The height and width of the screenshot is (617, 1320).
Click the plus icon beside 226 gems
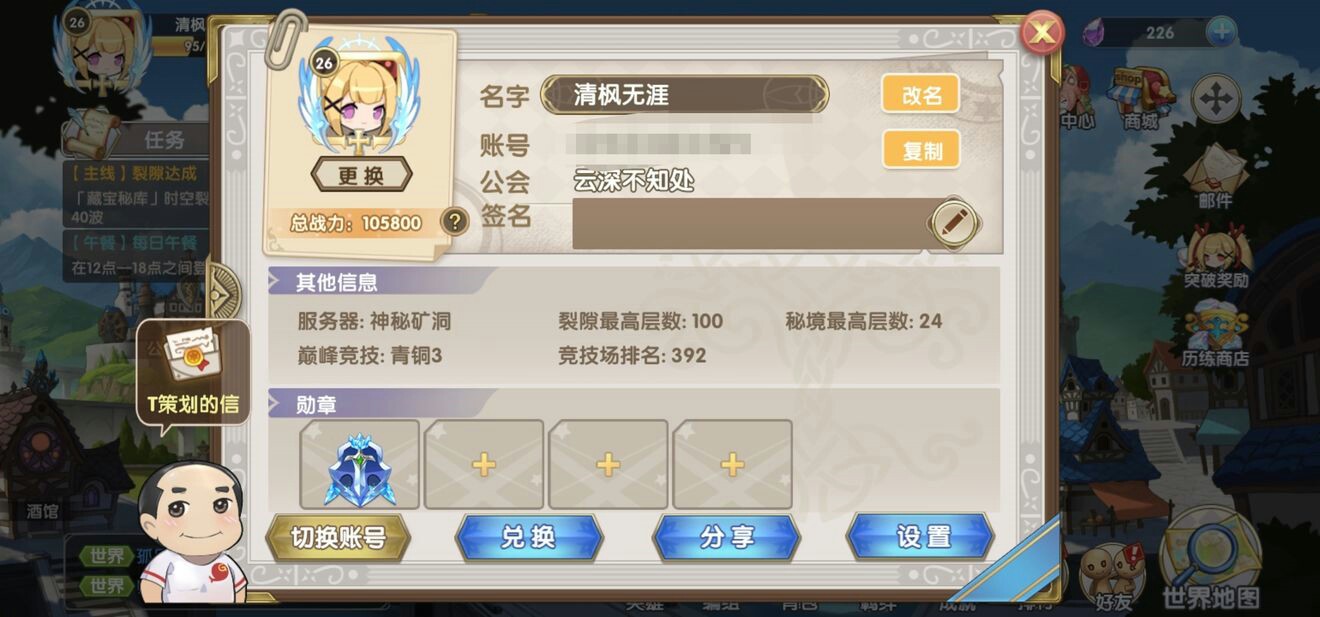pos(1221,32)
